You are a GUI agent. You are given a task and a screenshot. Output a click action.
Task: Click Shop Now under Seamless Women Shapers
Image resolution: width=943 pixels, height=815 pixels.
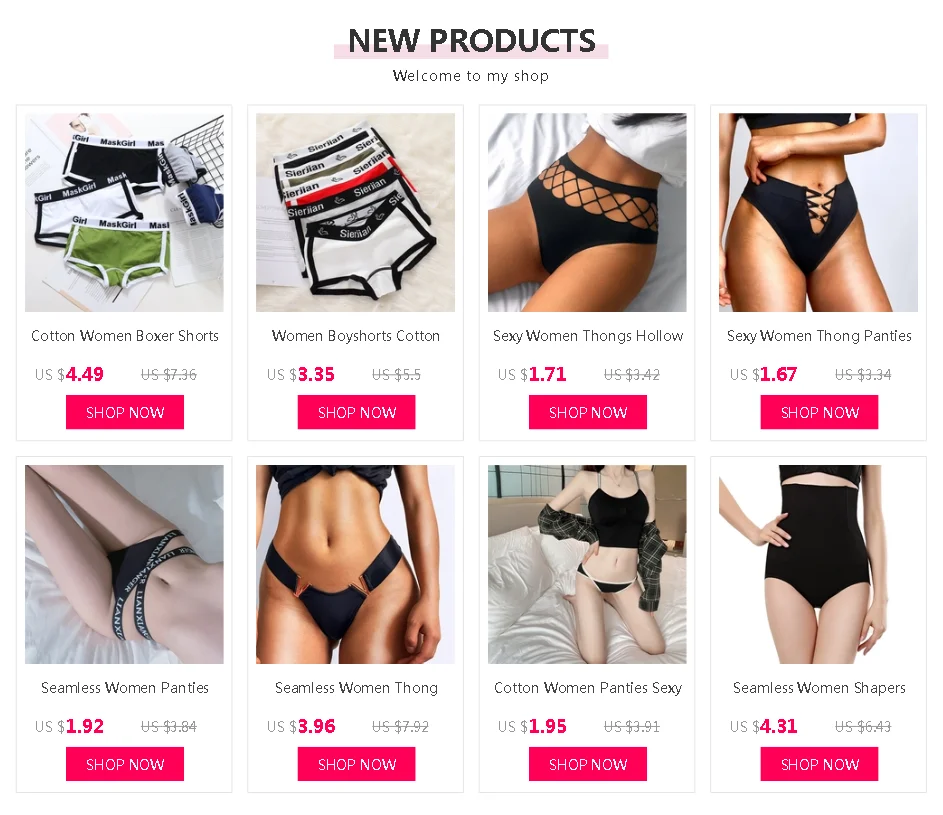pyautogui.click(x=820, y=764)
